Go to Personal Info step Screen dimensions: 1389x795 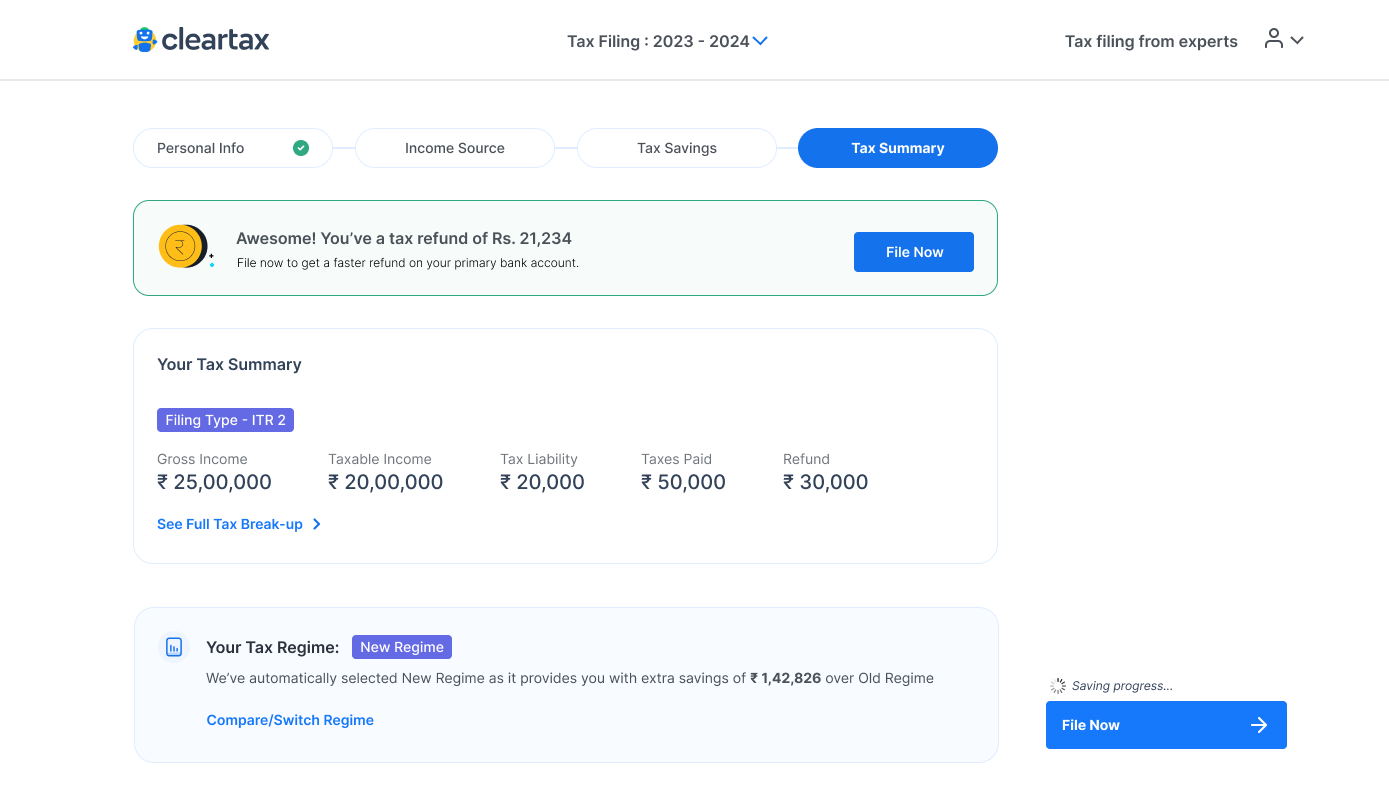(233, 148)
